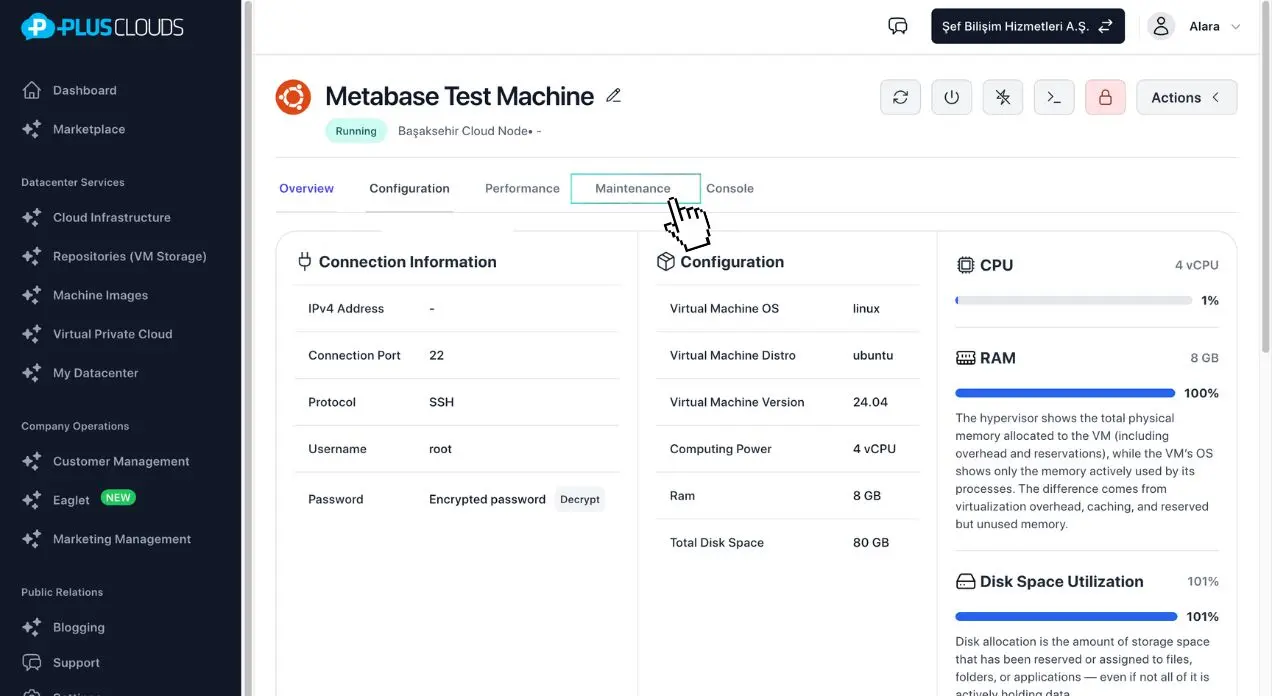The height and width of the screenshot is (696, 1272).
Task: Switch to the Maintenance tab
Action: [x=632, y=188]
